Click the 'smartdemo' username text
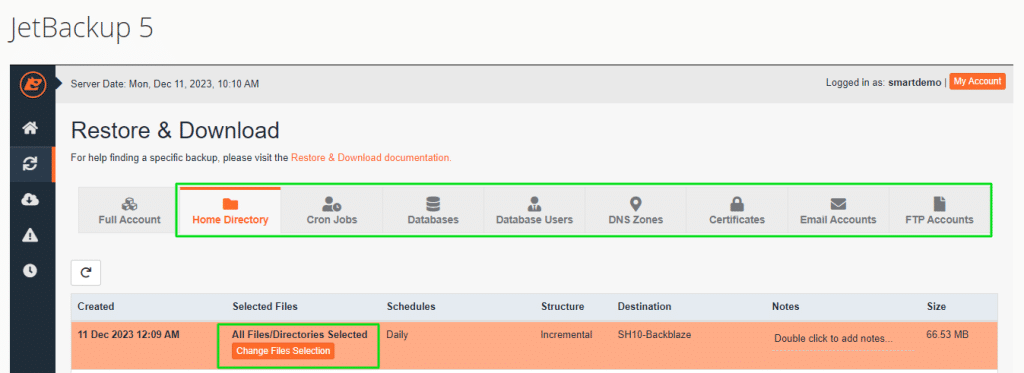The image size is (1024, 373). click(915, 83)
